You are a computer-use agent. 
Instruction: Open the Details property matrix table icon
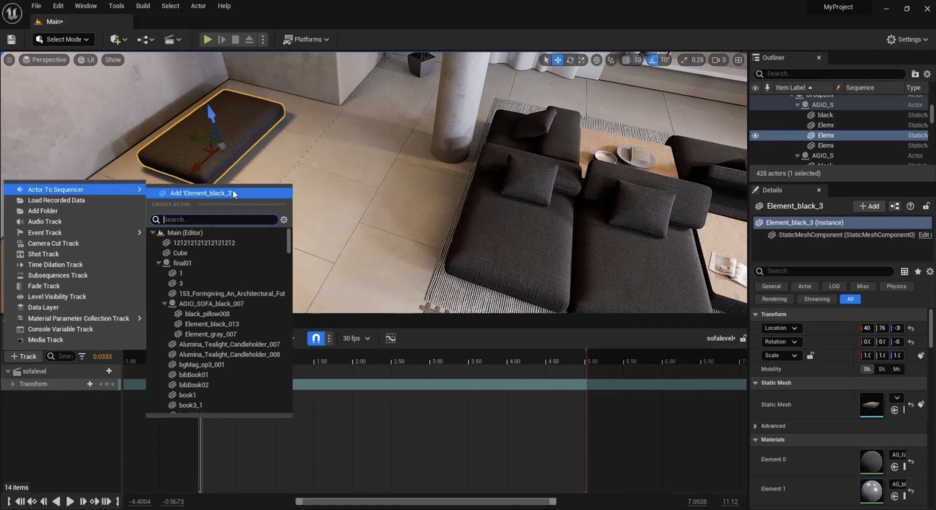point(904,271)
